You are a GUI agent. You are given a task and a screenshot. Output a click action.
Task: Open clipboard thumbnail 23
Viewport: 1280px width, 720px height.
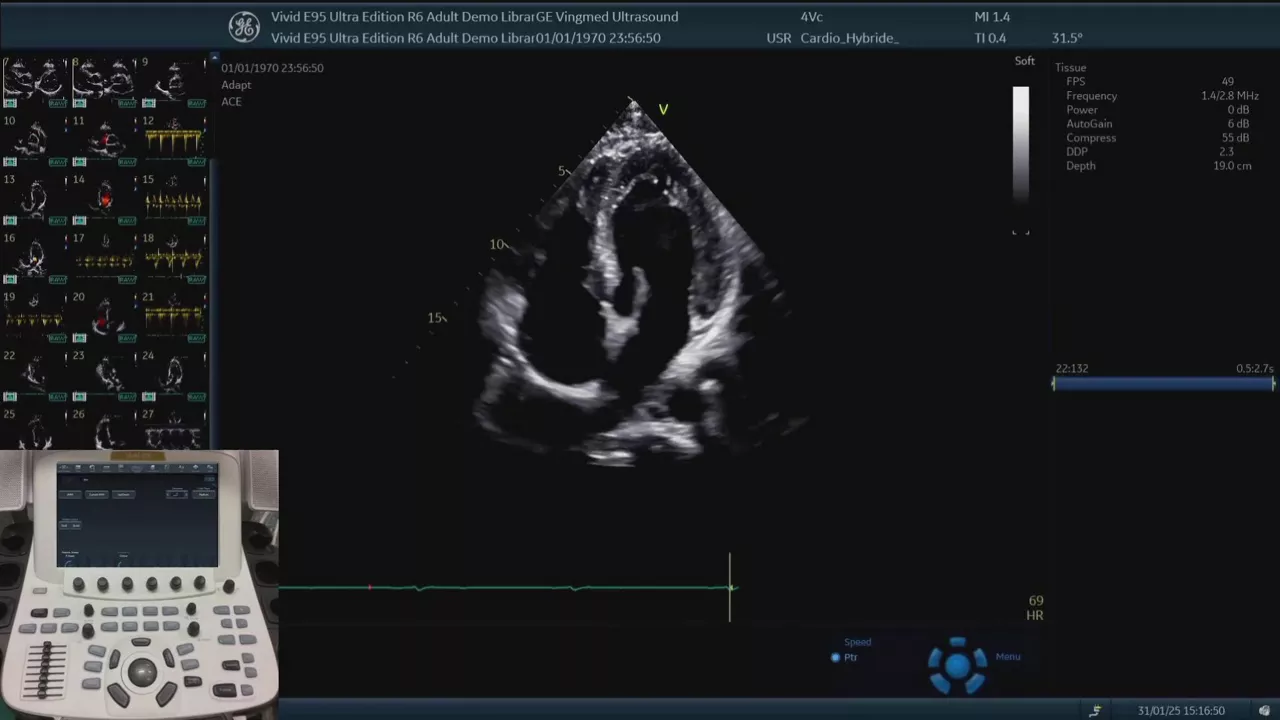point(105,375)
